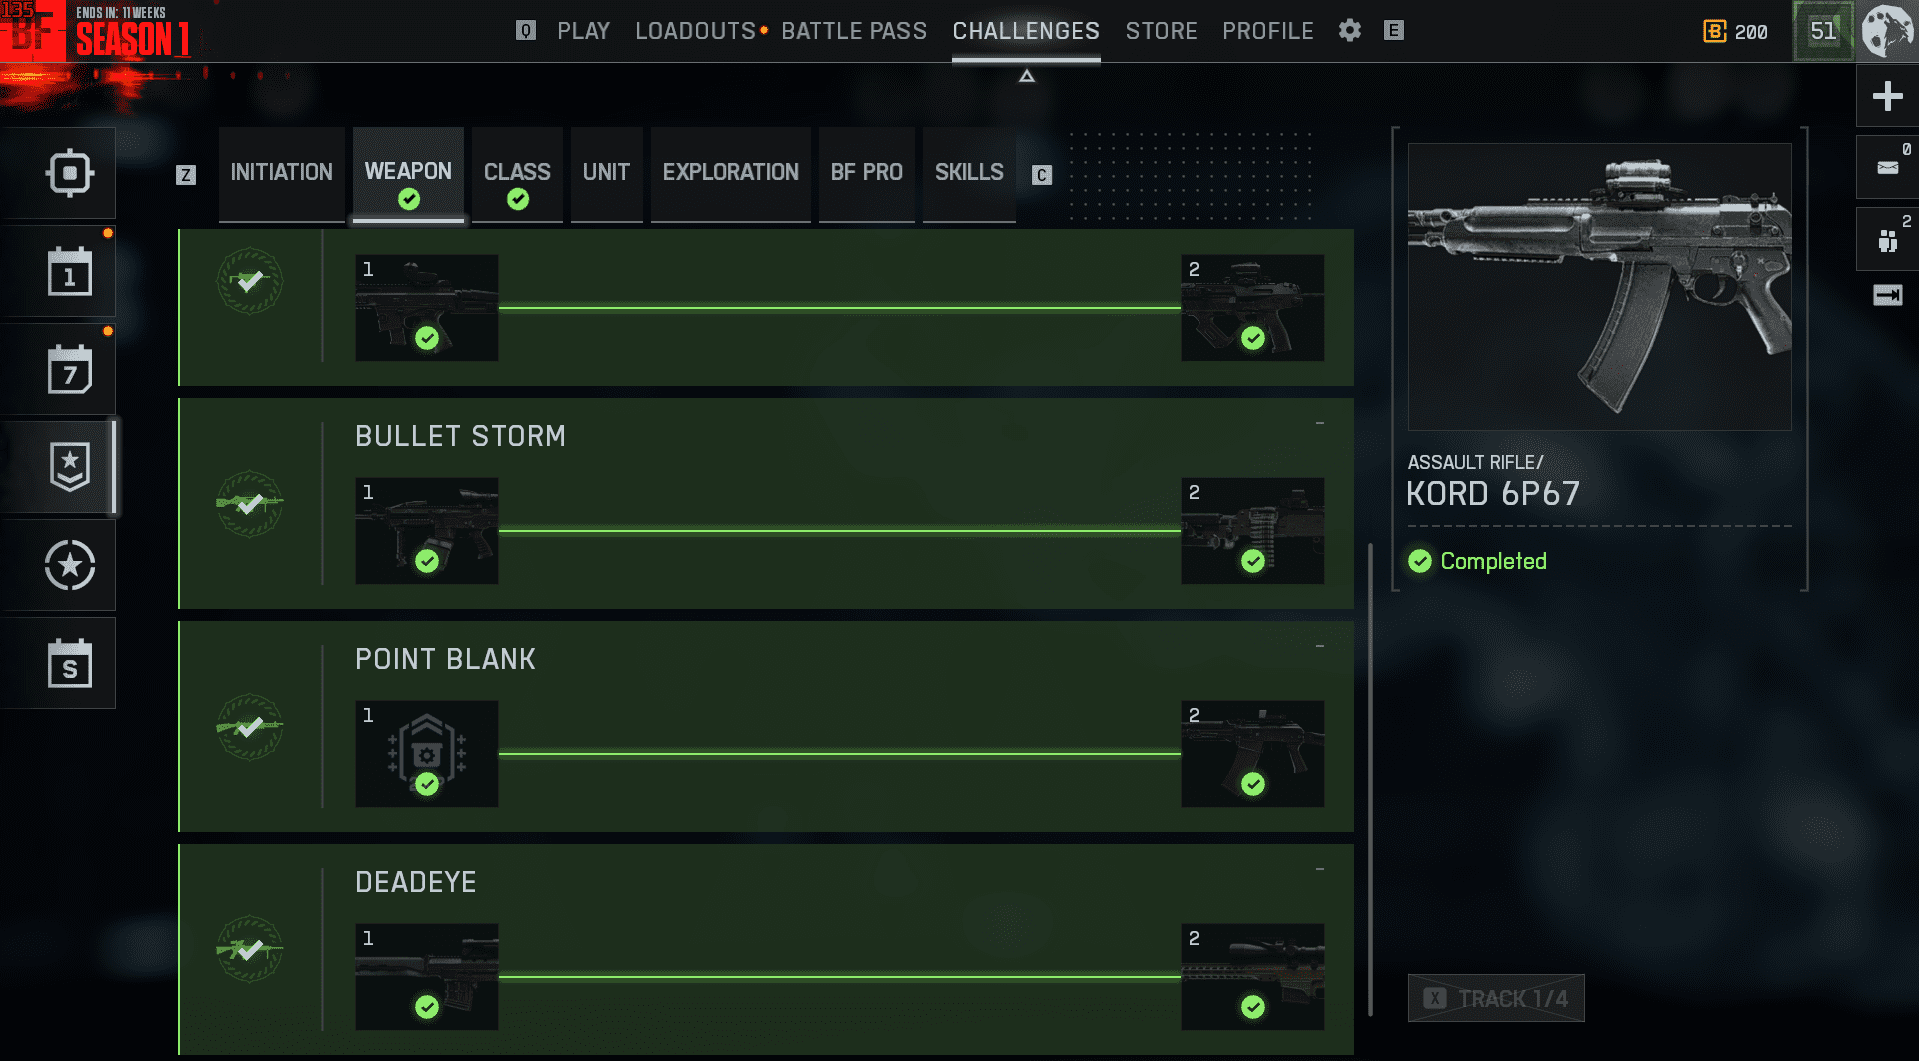The width and height of the screenshot is (1919, 1061).
Task: Collapse the Deadeye challenge row
Action: click(x=1320, y=870)
